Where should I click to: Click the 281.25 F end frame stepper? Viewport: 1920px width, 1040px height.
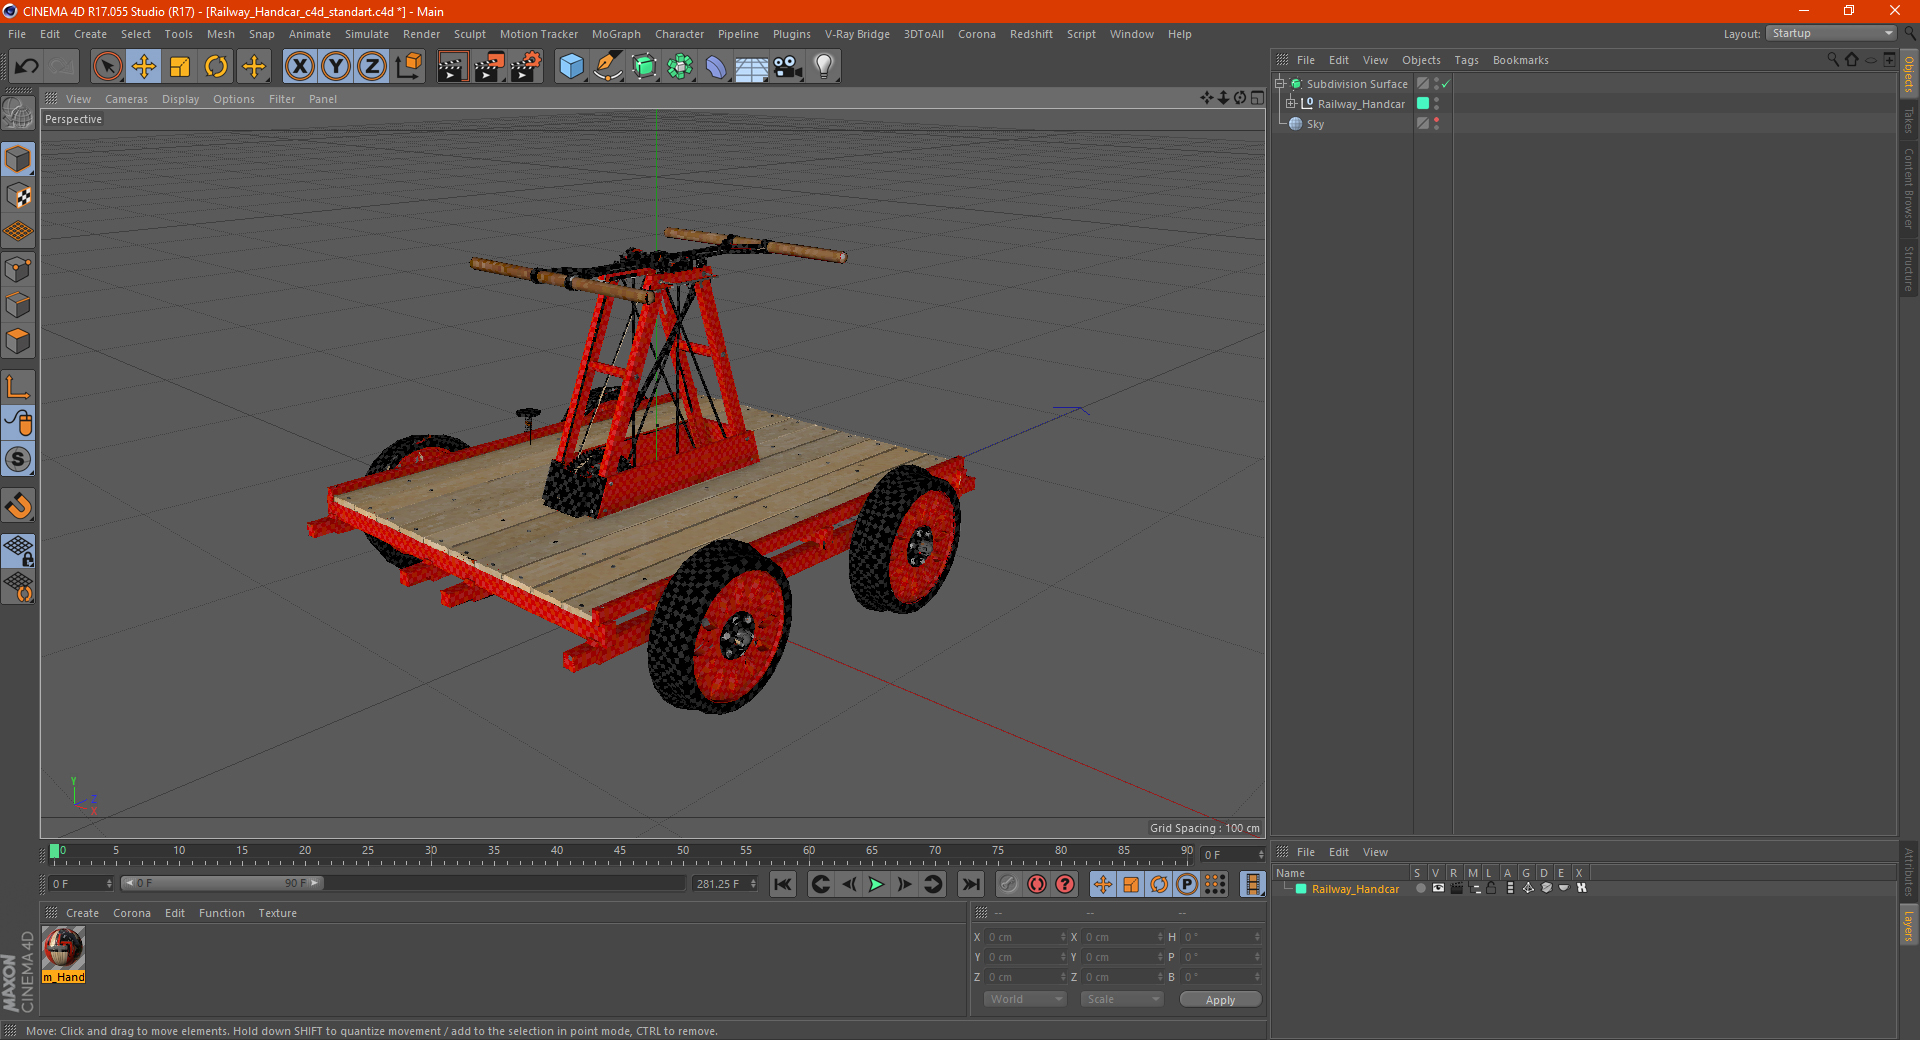click(x=753, y=883)
